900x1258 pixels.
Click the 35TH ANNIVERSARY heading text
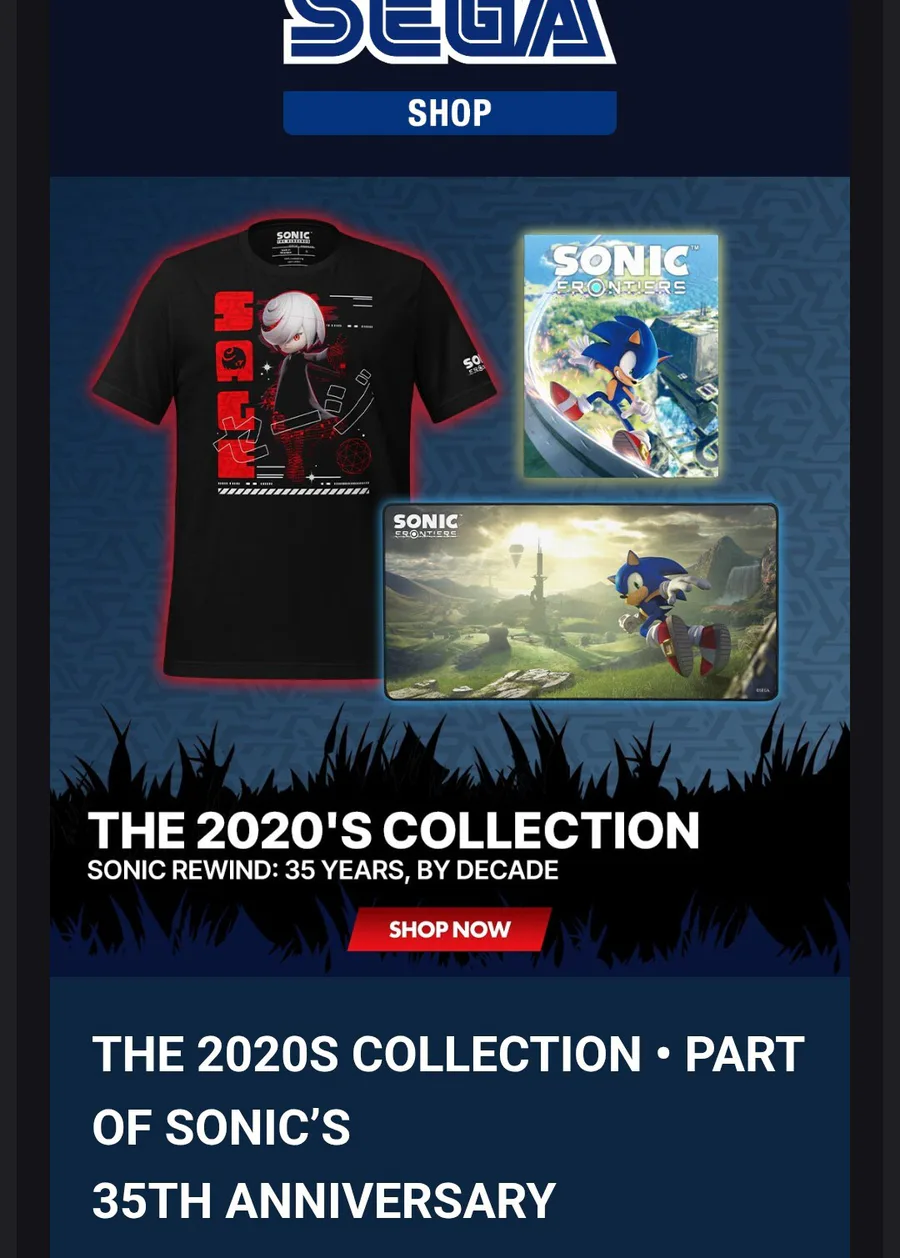point(324,1201)
